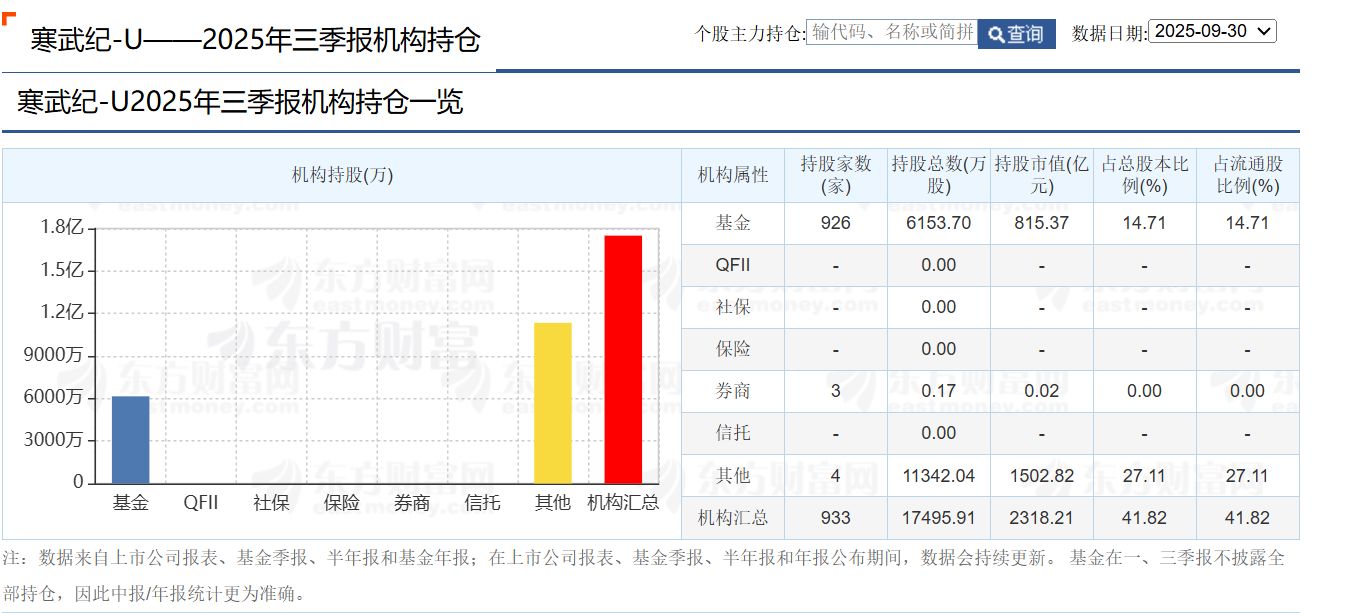
Task: Click the value 926 in 基金 row
Action: click(836, 223)
